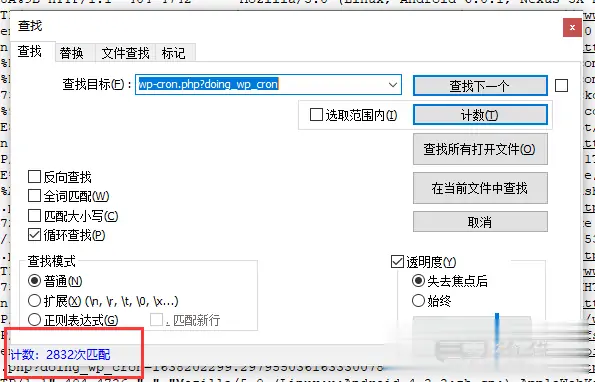
Task: Click 查找所有打开文件 button
Action: pyautogui.click(x=480, y=149)
